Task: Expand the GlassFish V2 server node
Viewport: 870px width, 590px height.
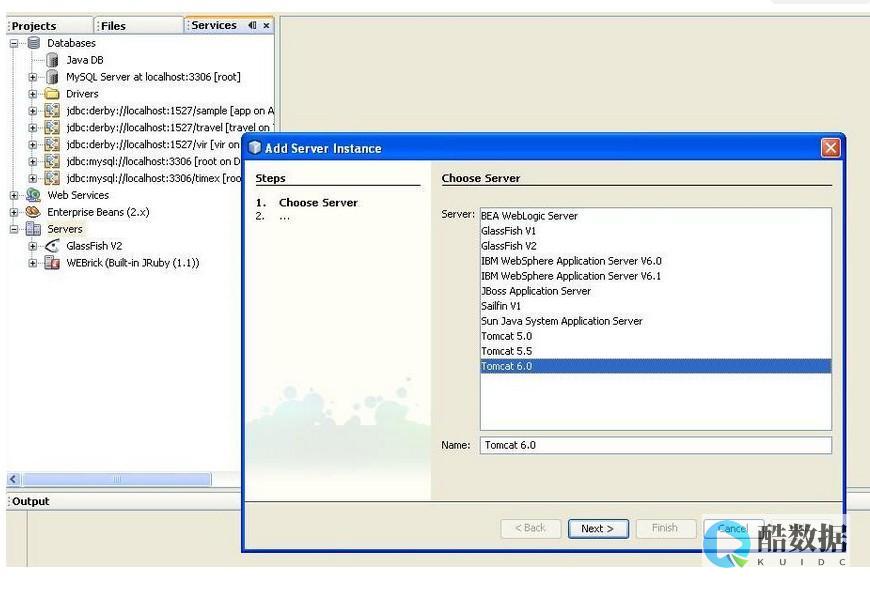Action: click(33, 246)
